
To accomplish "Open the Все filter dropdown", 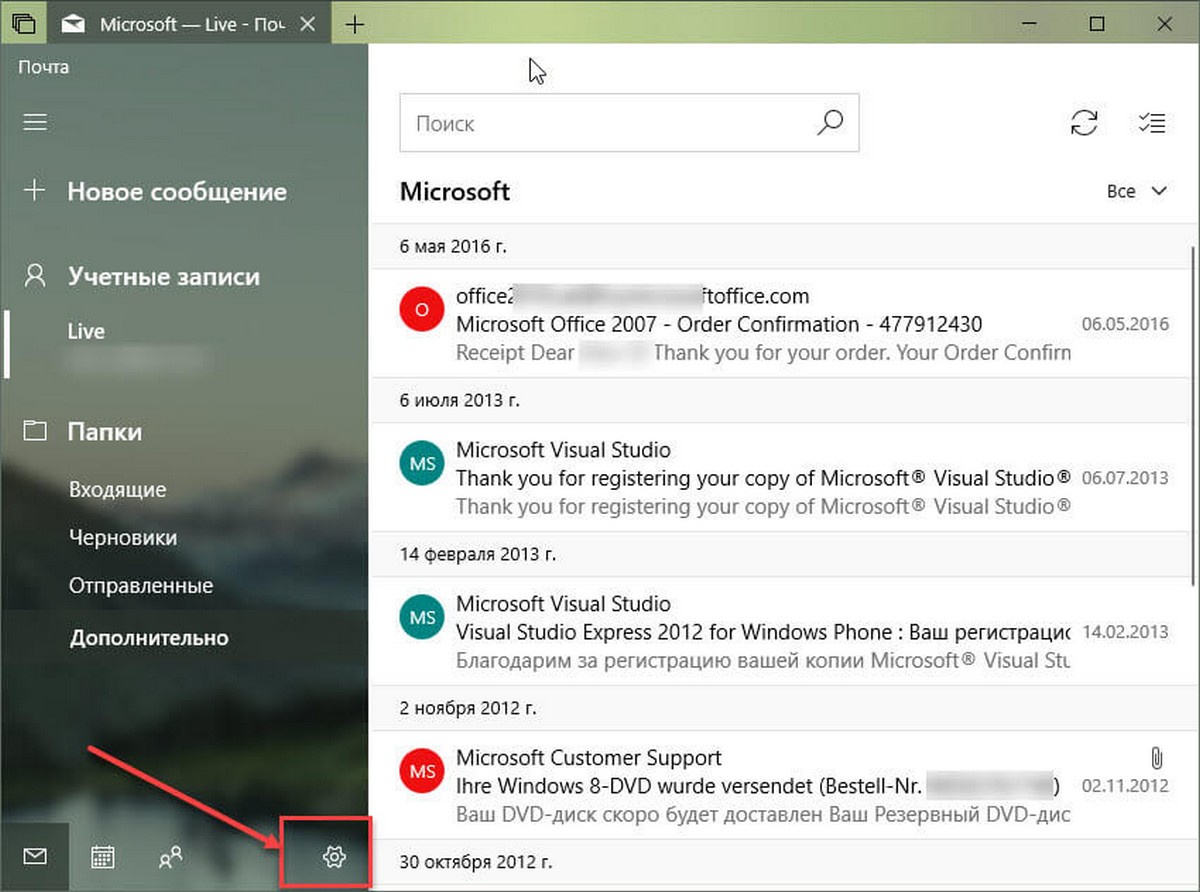I will pos(1136,191).
